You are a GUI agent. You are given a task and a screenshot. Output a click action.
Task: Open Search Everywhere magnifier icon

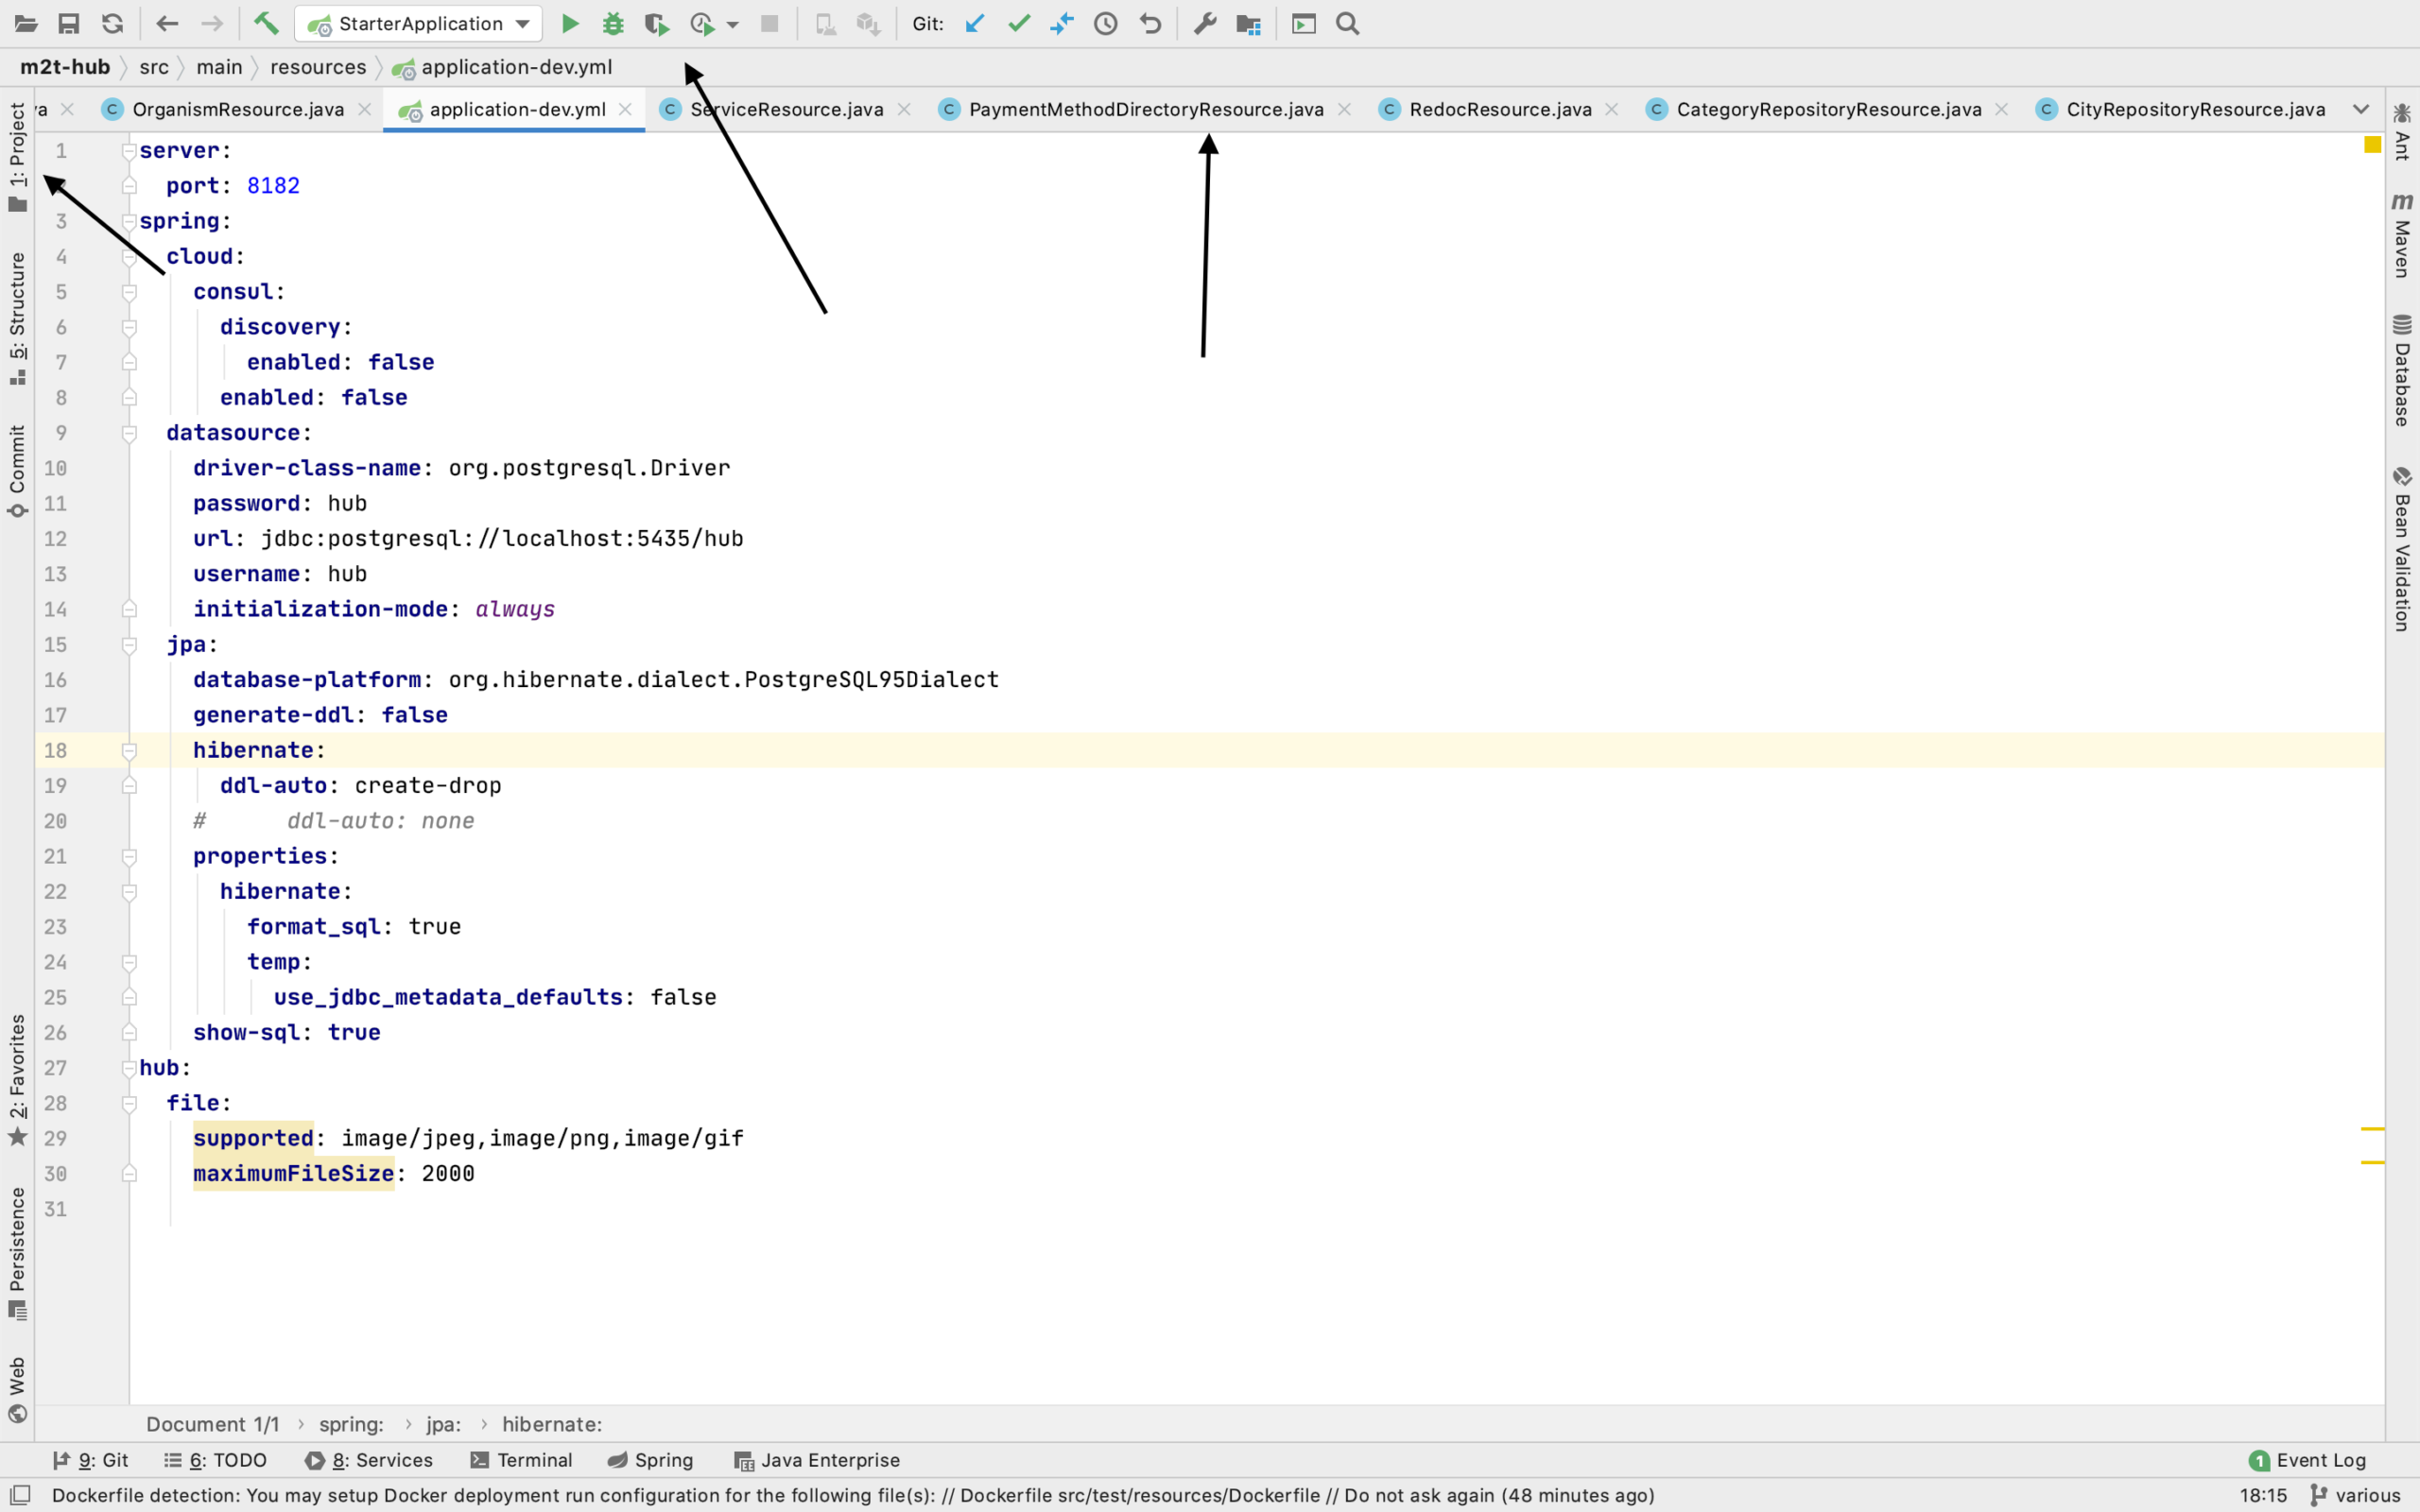[1348, 24]
